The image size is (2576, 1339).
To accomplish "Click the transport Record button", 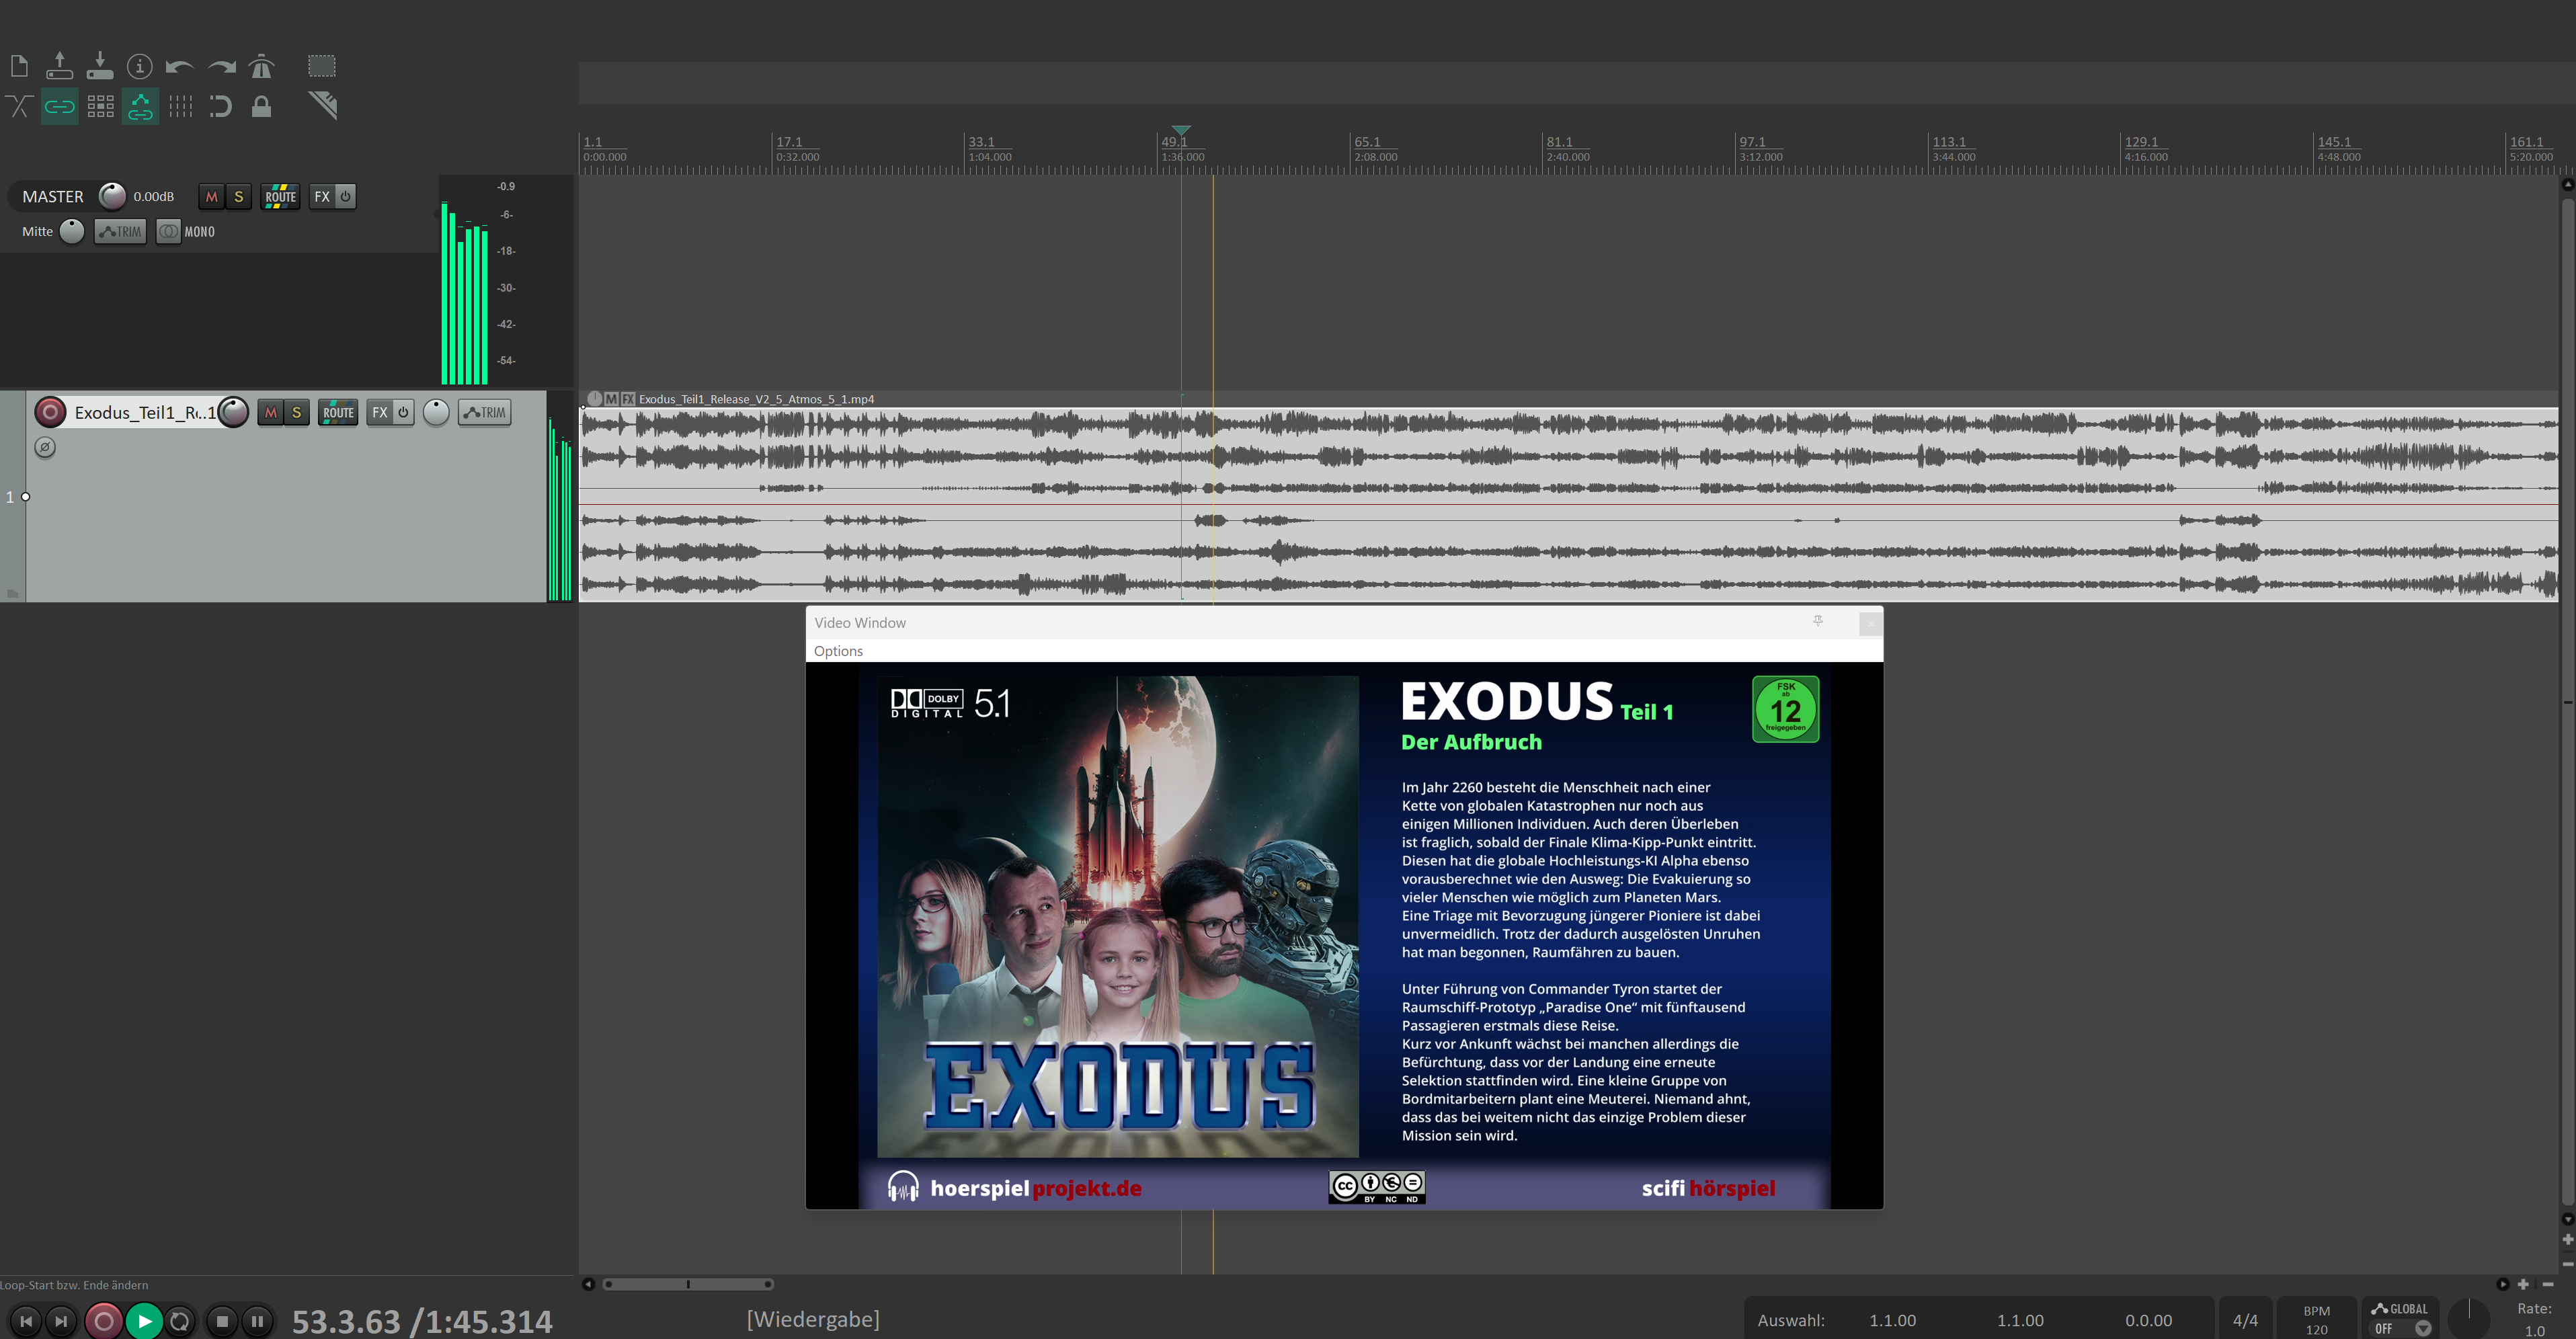I will click(103, 1321).
